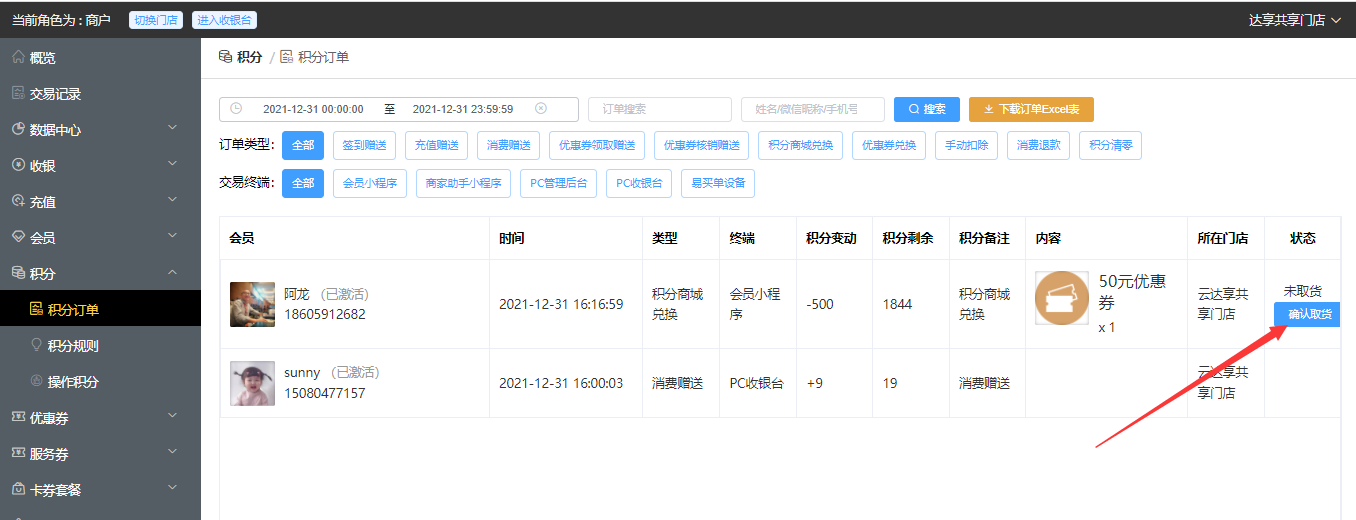Screen dimensions: 1356x520
Task: Click the clock icon in date range field
Action: click(236, 109)
